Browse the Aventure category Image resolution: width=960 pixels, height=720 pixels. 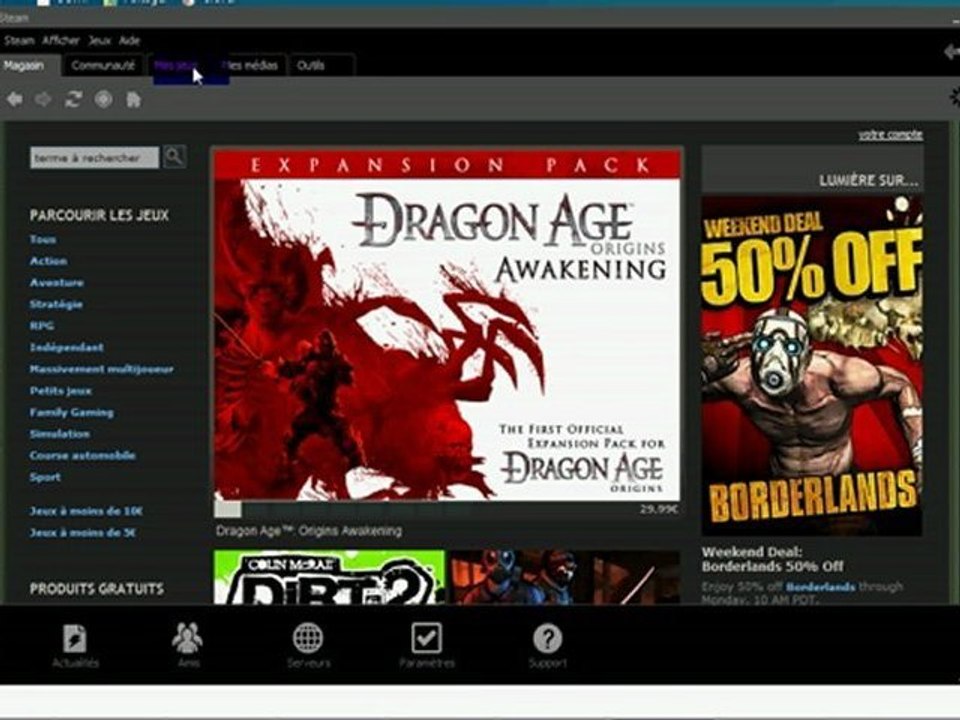(56, 282)
